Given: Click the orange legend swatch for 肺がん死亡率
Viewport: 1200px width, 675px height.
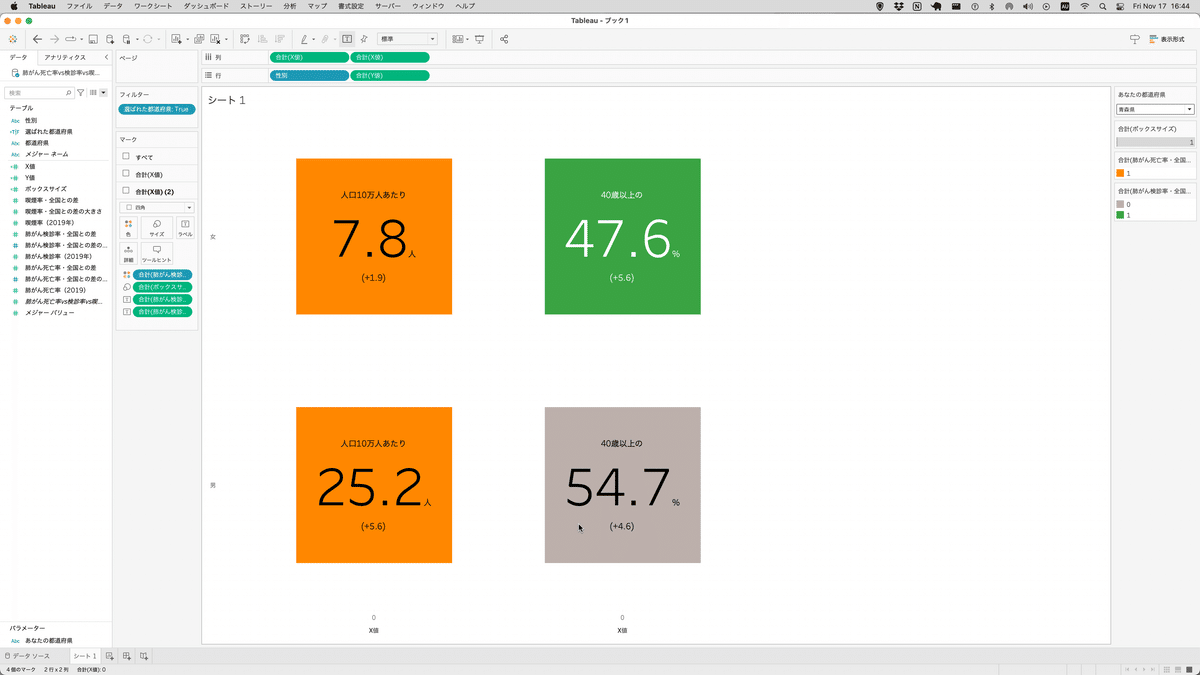Looking at the screenshot, I should coord(1121,173).
